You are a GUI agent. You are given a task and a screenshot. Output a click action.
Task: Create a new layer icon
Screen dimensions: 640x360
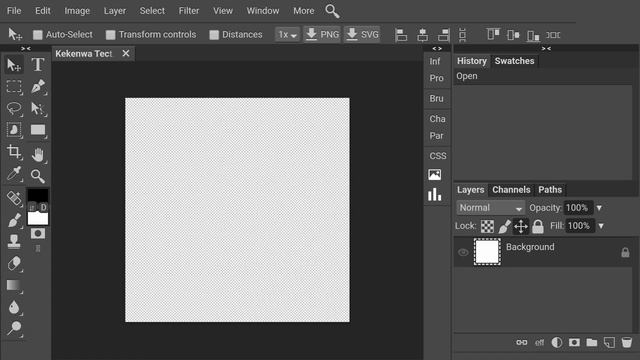tap(609, 342)
